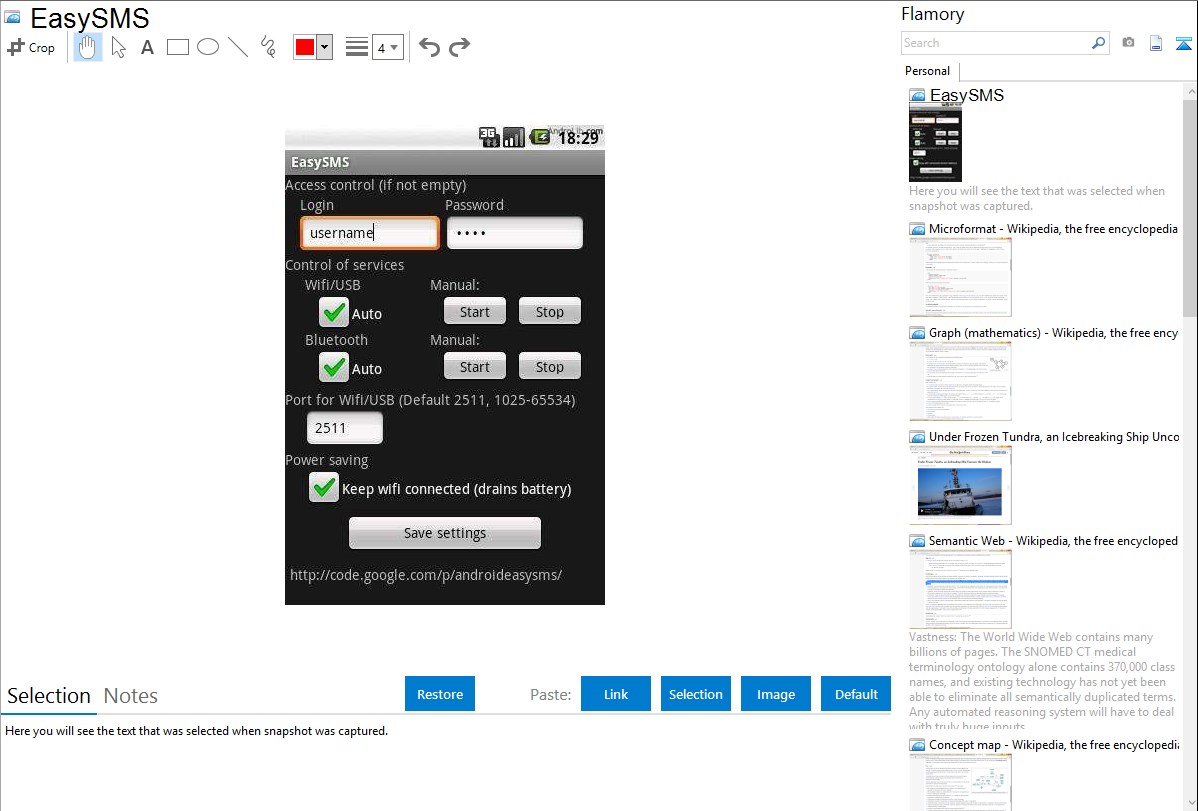Choose the freehand scribble tool
The height and width of the screenshot is (811, 1198).
point(268,47)
